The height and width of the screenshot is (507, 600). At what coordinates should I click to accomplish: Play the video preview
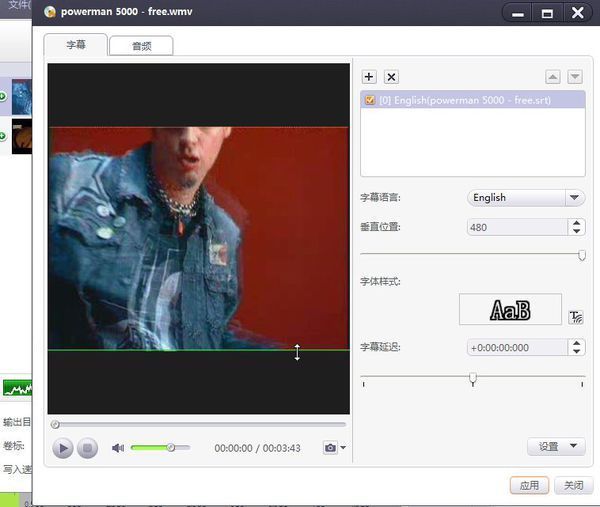click(x=63, y=448)
